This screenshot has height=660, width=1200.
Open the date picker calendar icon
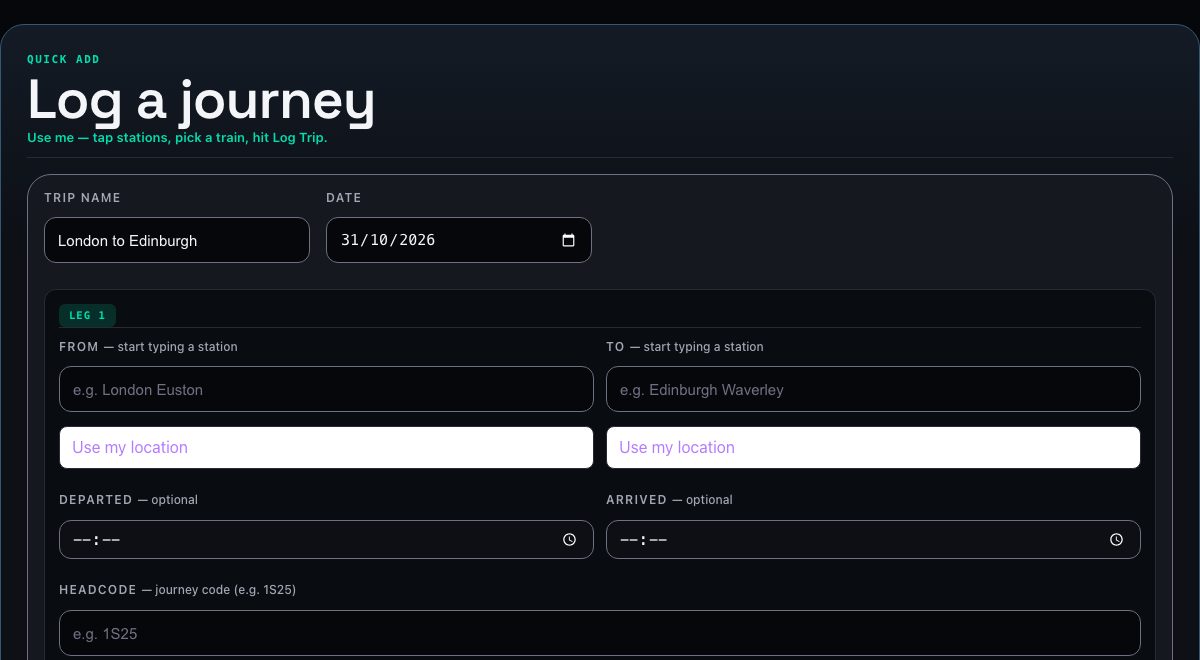569,240
